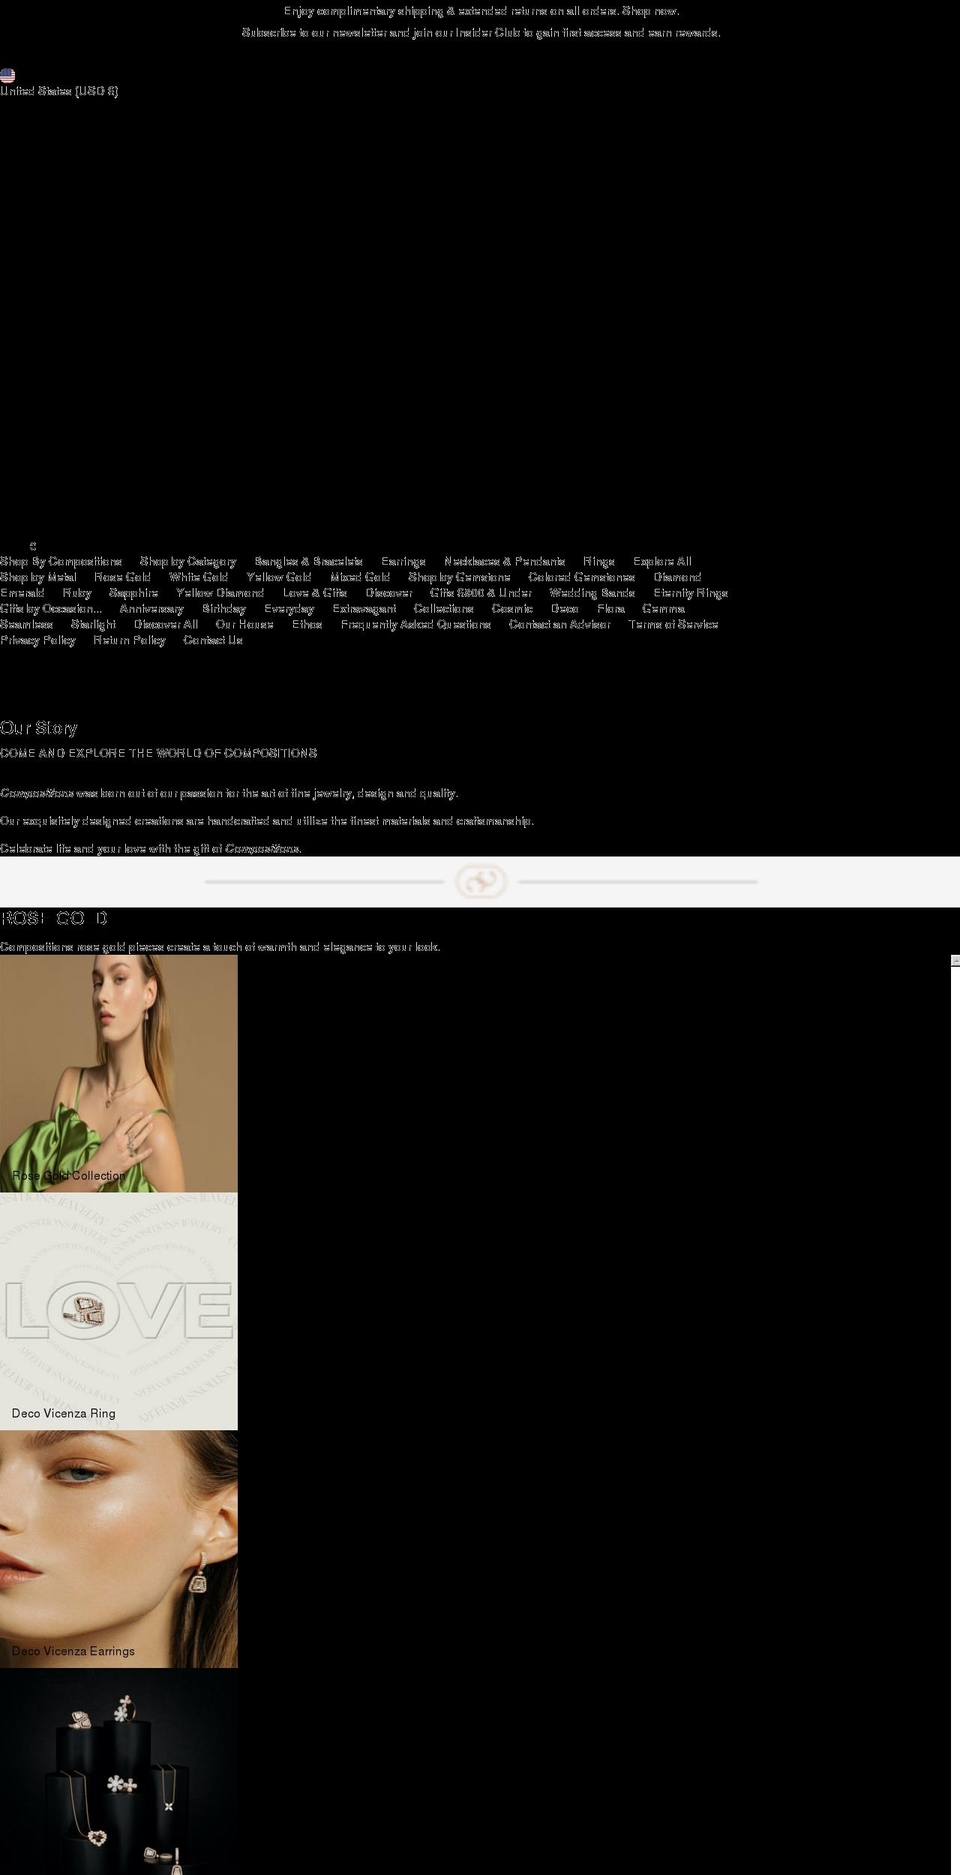
Task: Open Shop By Compositions menu
Action: pyautogui.click(x=61, y=561)
